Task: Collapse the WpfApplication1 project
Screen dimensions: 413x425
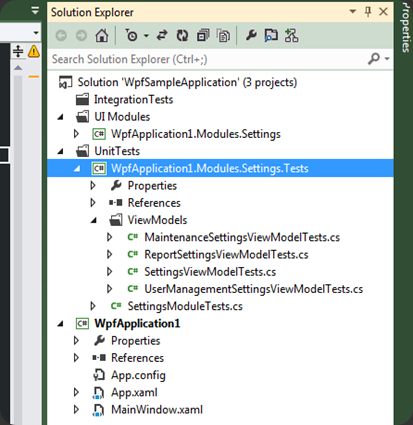Action: (60, 324)
